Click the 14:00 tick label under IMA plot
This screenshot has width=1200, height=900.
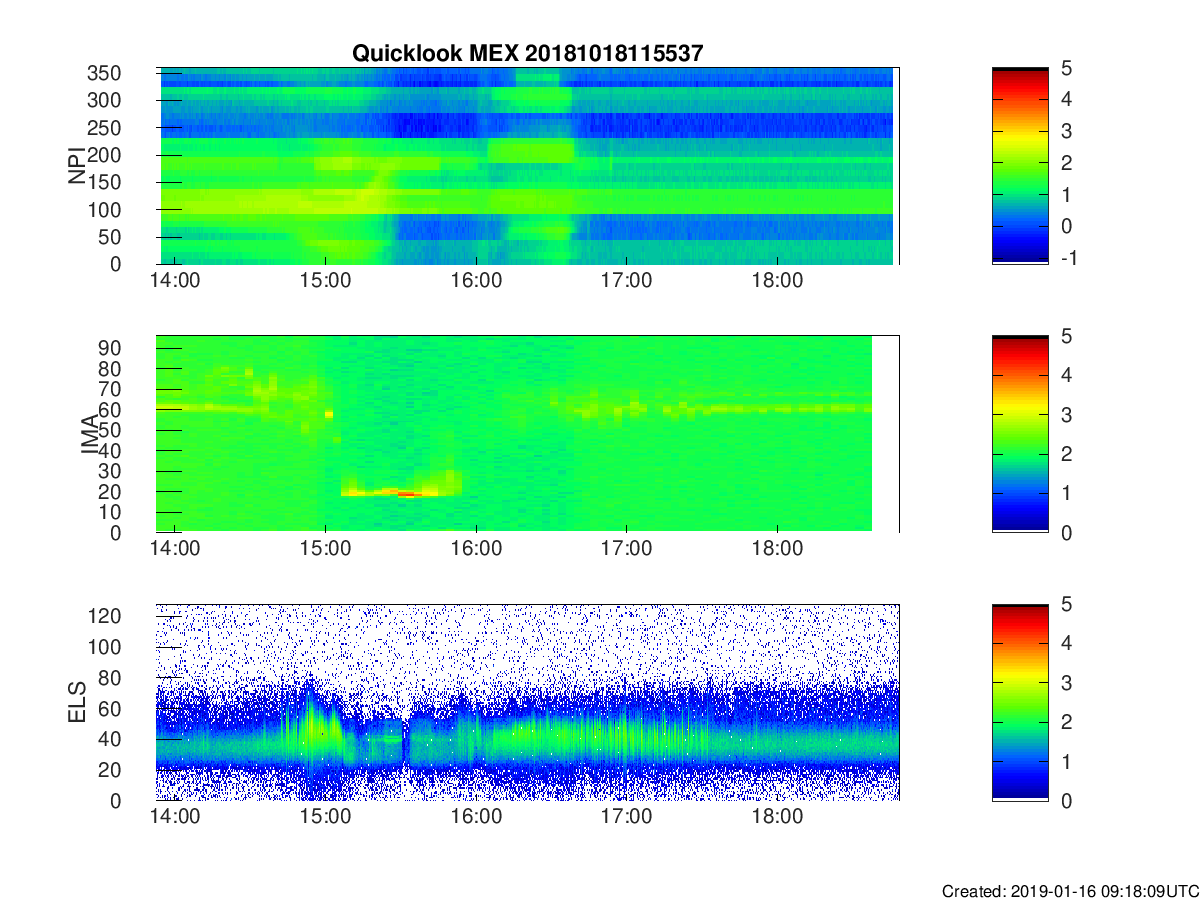tap(175, 549)
